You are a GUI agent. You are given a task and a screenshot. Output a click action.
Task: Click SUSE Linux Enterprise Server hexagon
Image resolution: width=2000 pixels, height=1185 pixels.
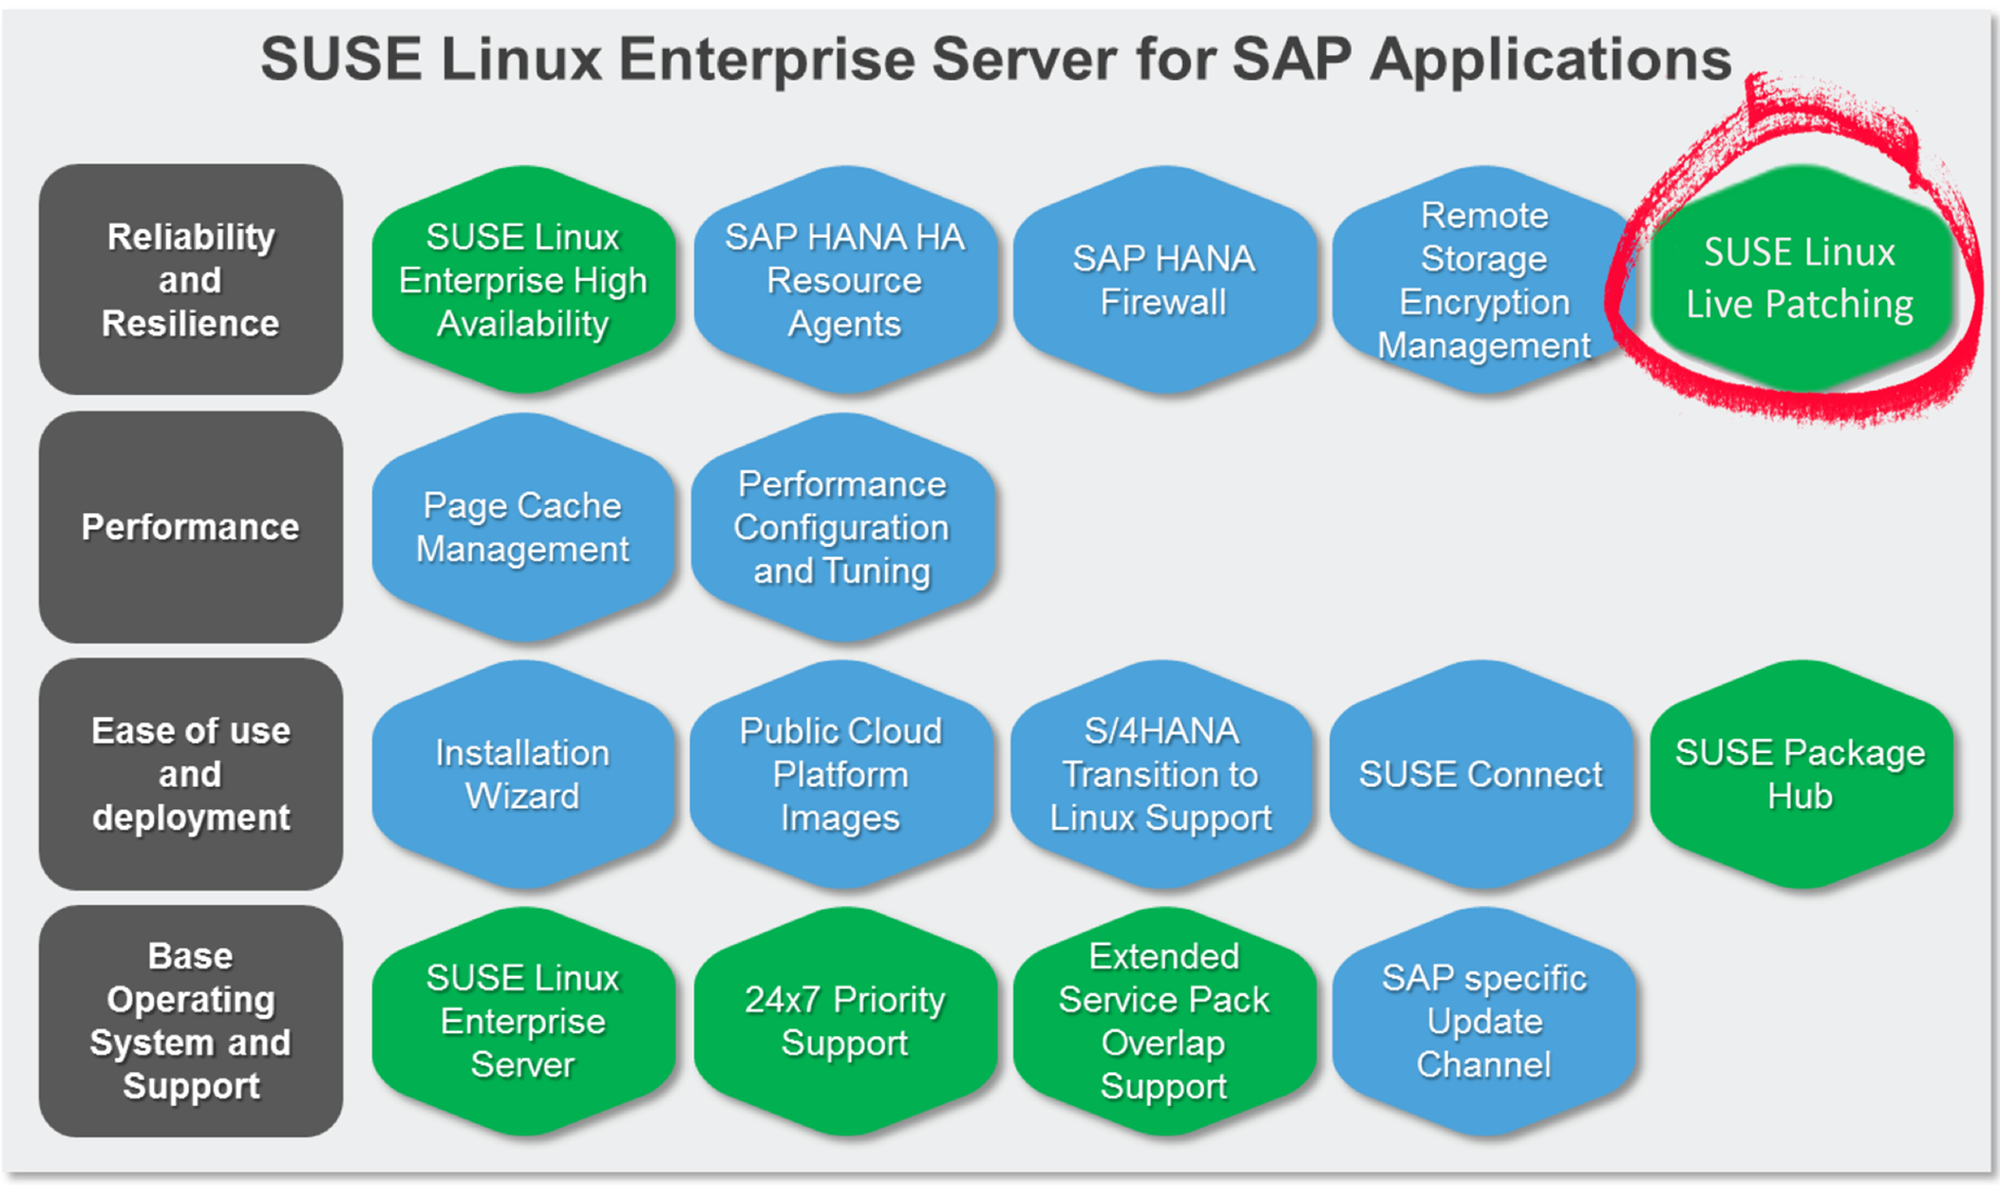(523, 1021)
